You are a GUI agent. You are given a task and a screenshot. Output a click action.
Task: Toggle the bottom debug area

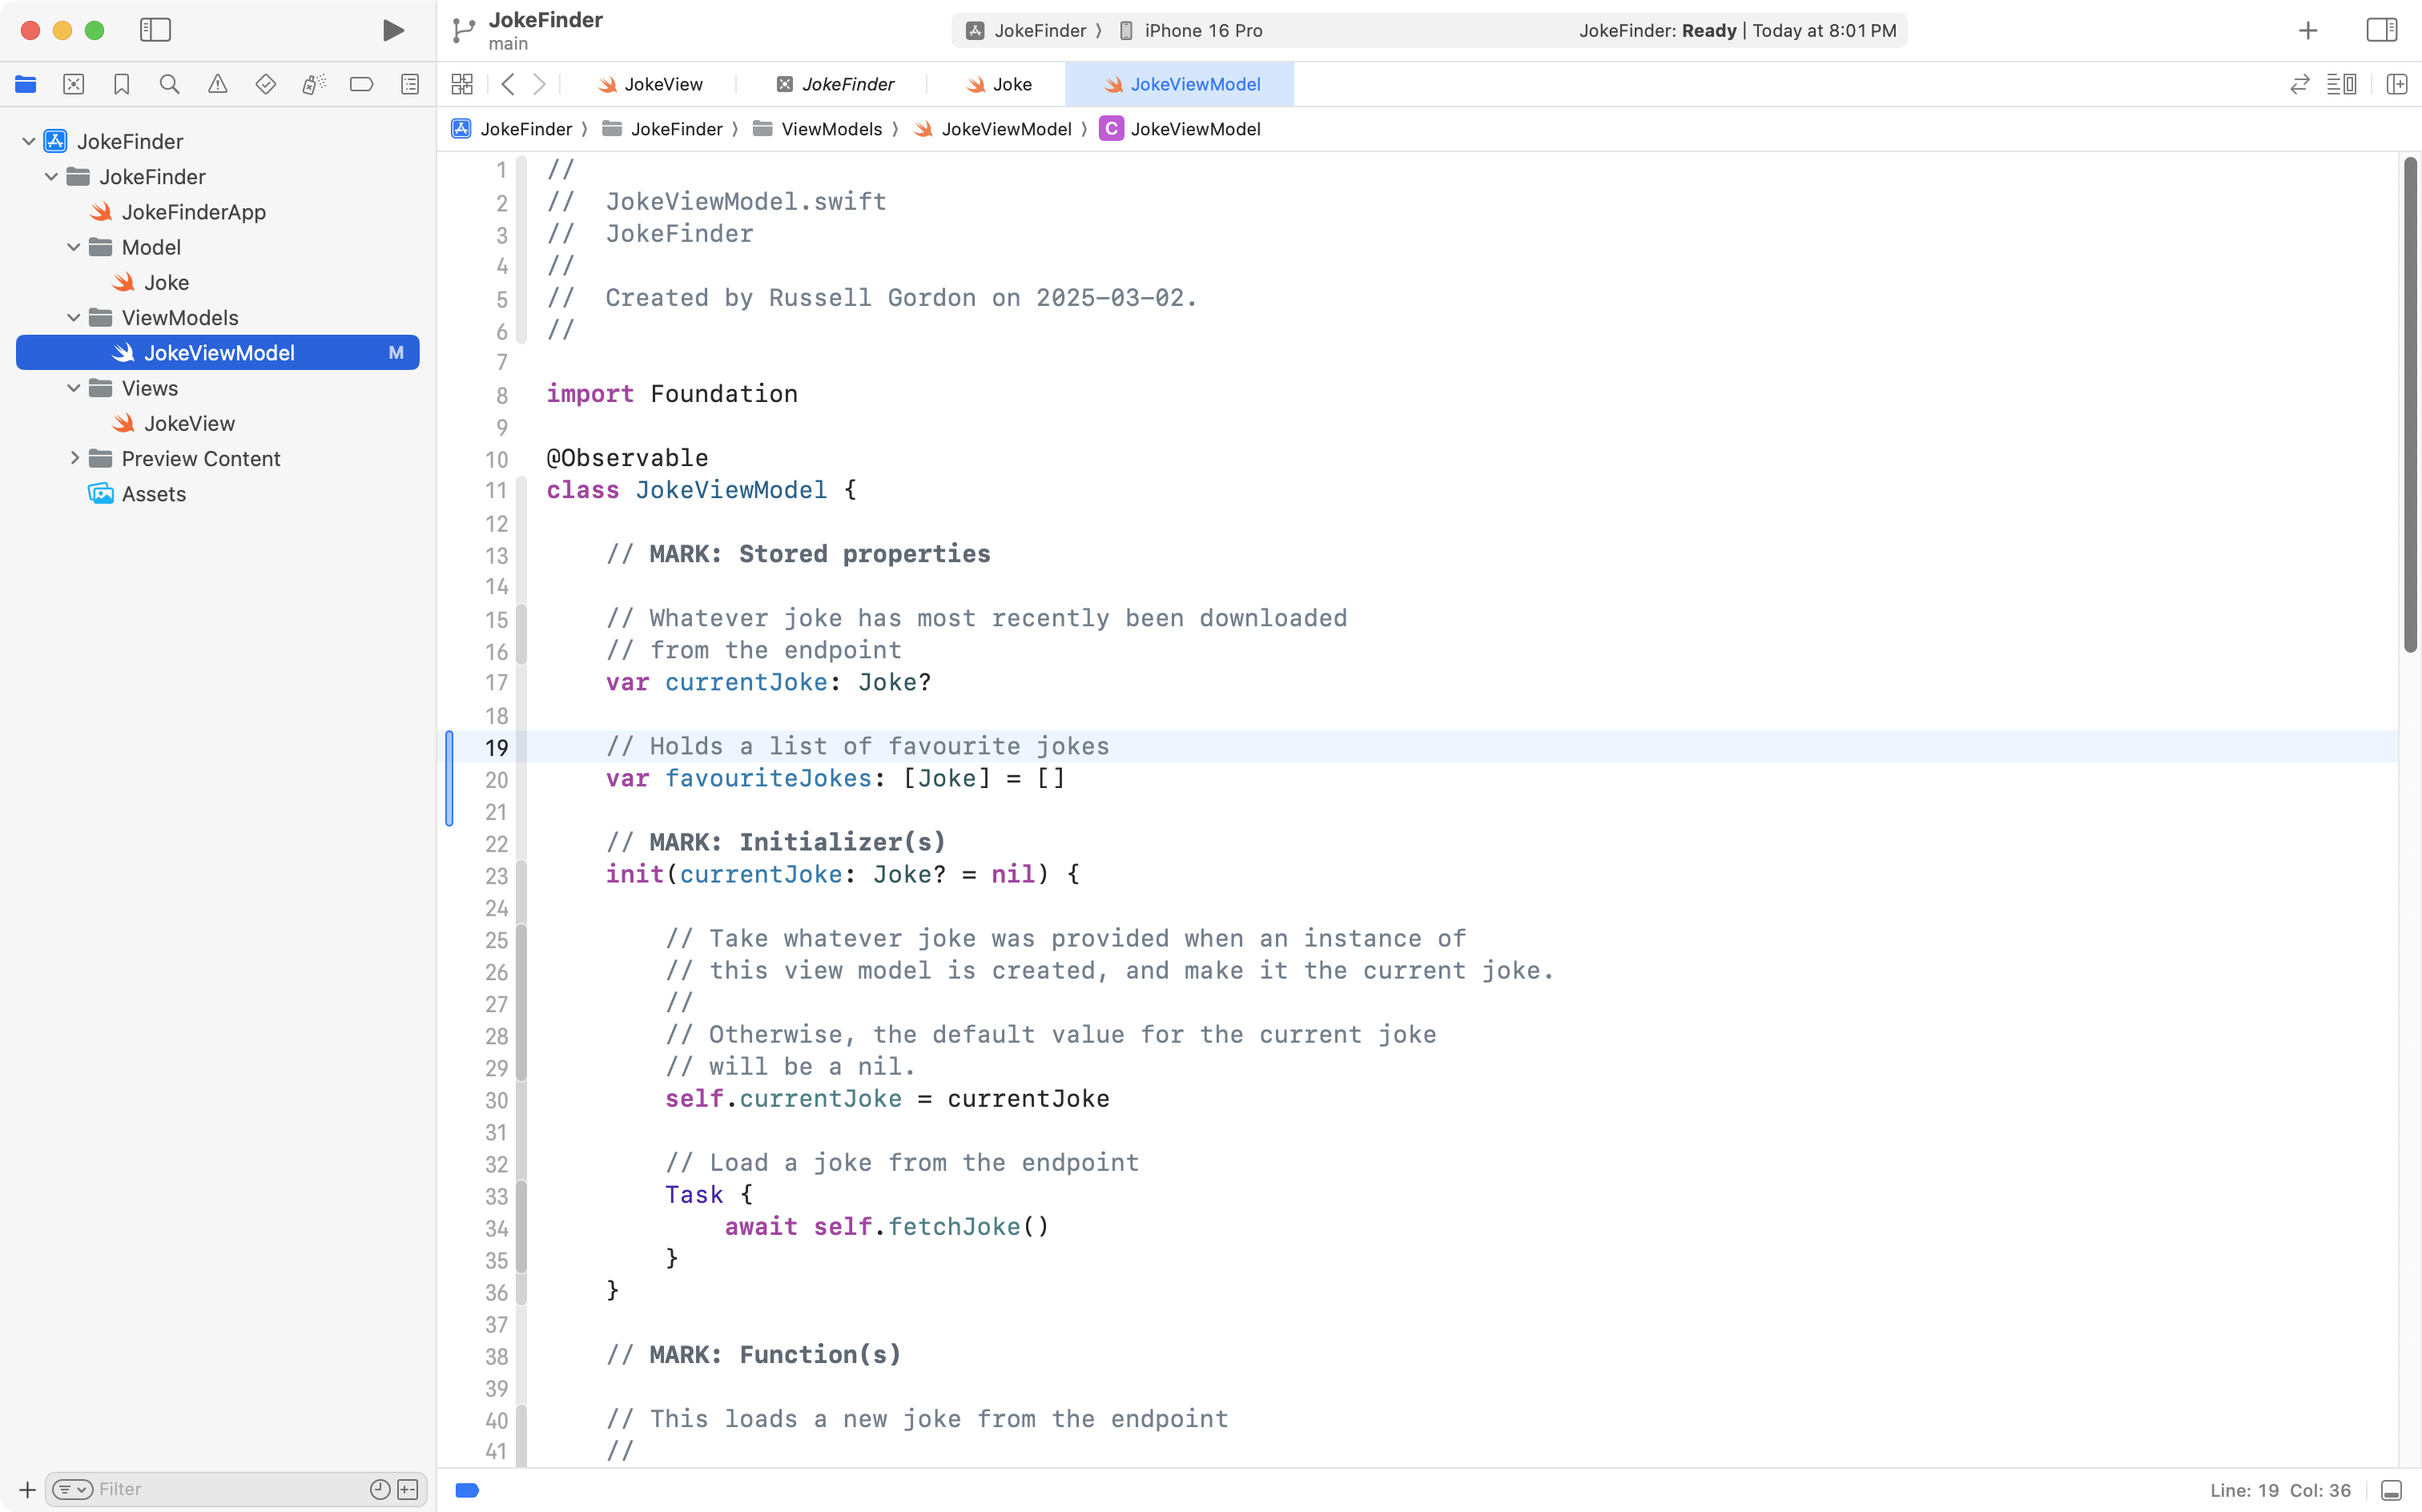pos(2391,1490)
